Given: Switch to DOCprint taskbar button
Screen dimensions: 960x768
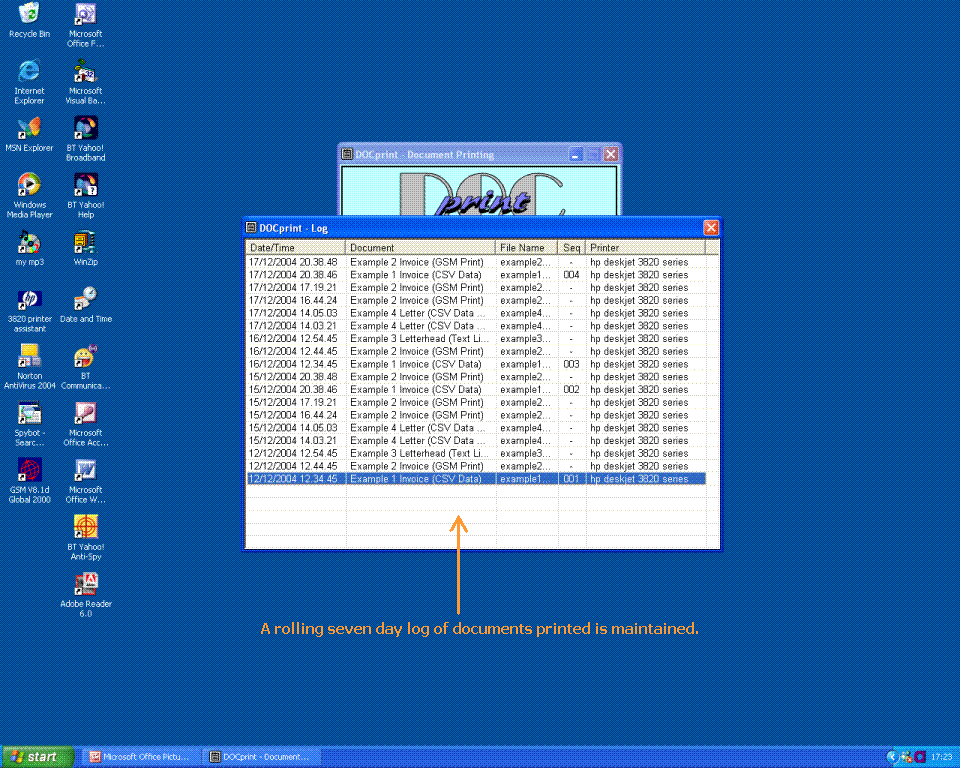Looking at the screenshot, I should pos(260,757).
